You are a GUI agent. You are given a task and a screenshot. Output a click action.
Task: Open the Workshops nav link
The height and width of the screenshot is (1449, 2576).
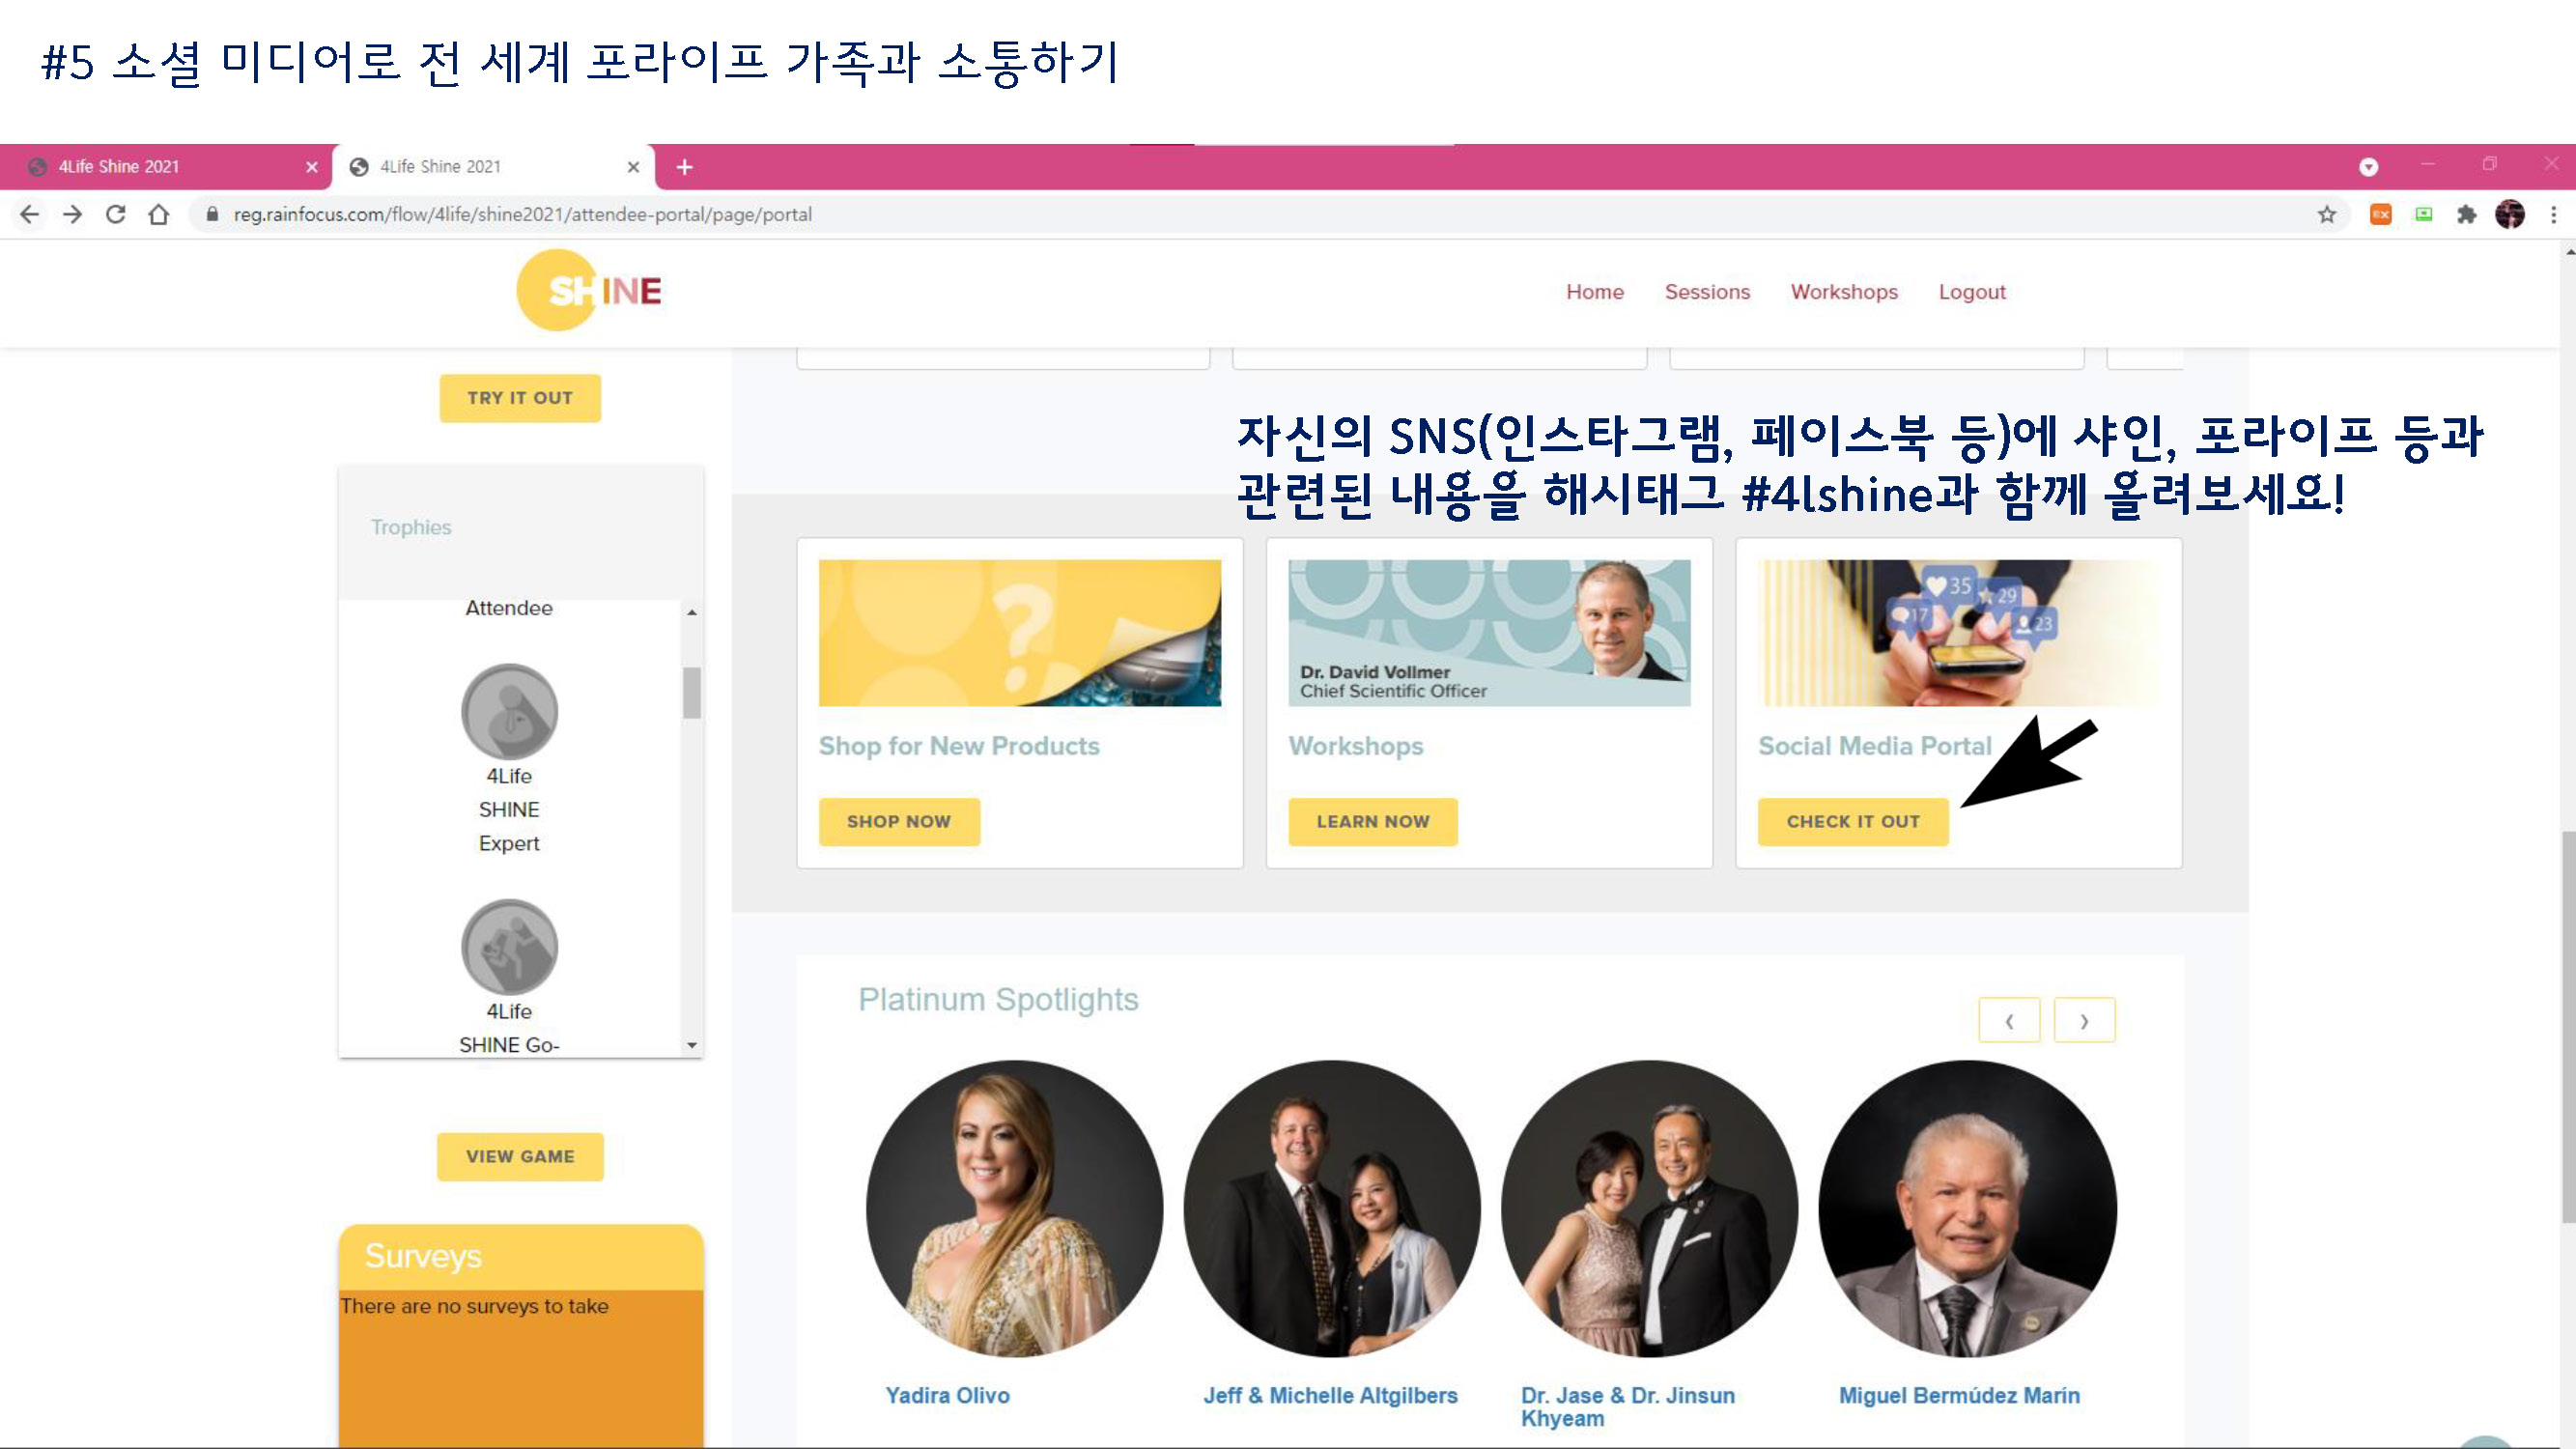click(1844, 292)
